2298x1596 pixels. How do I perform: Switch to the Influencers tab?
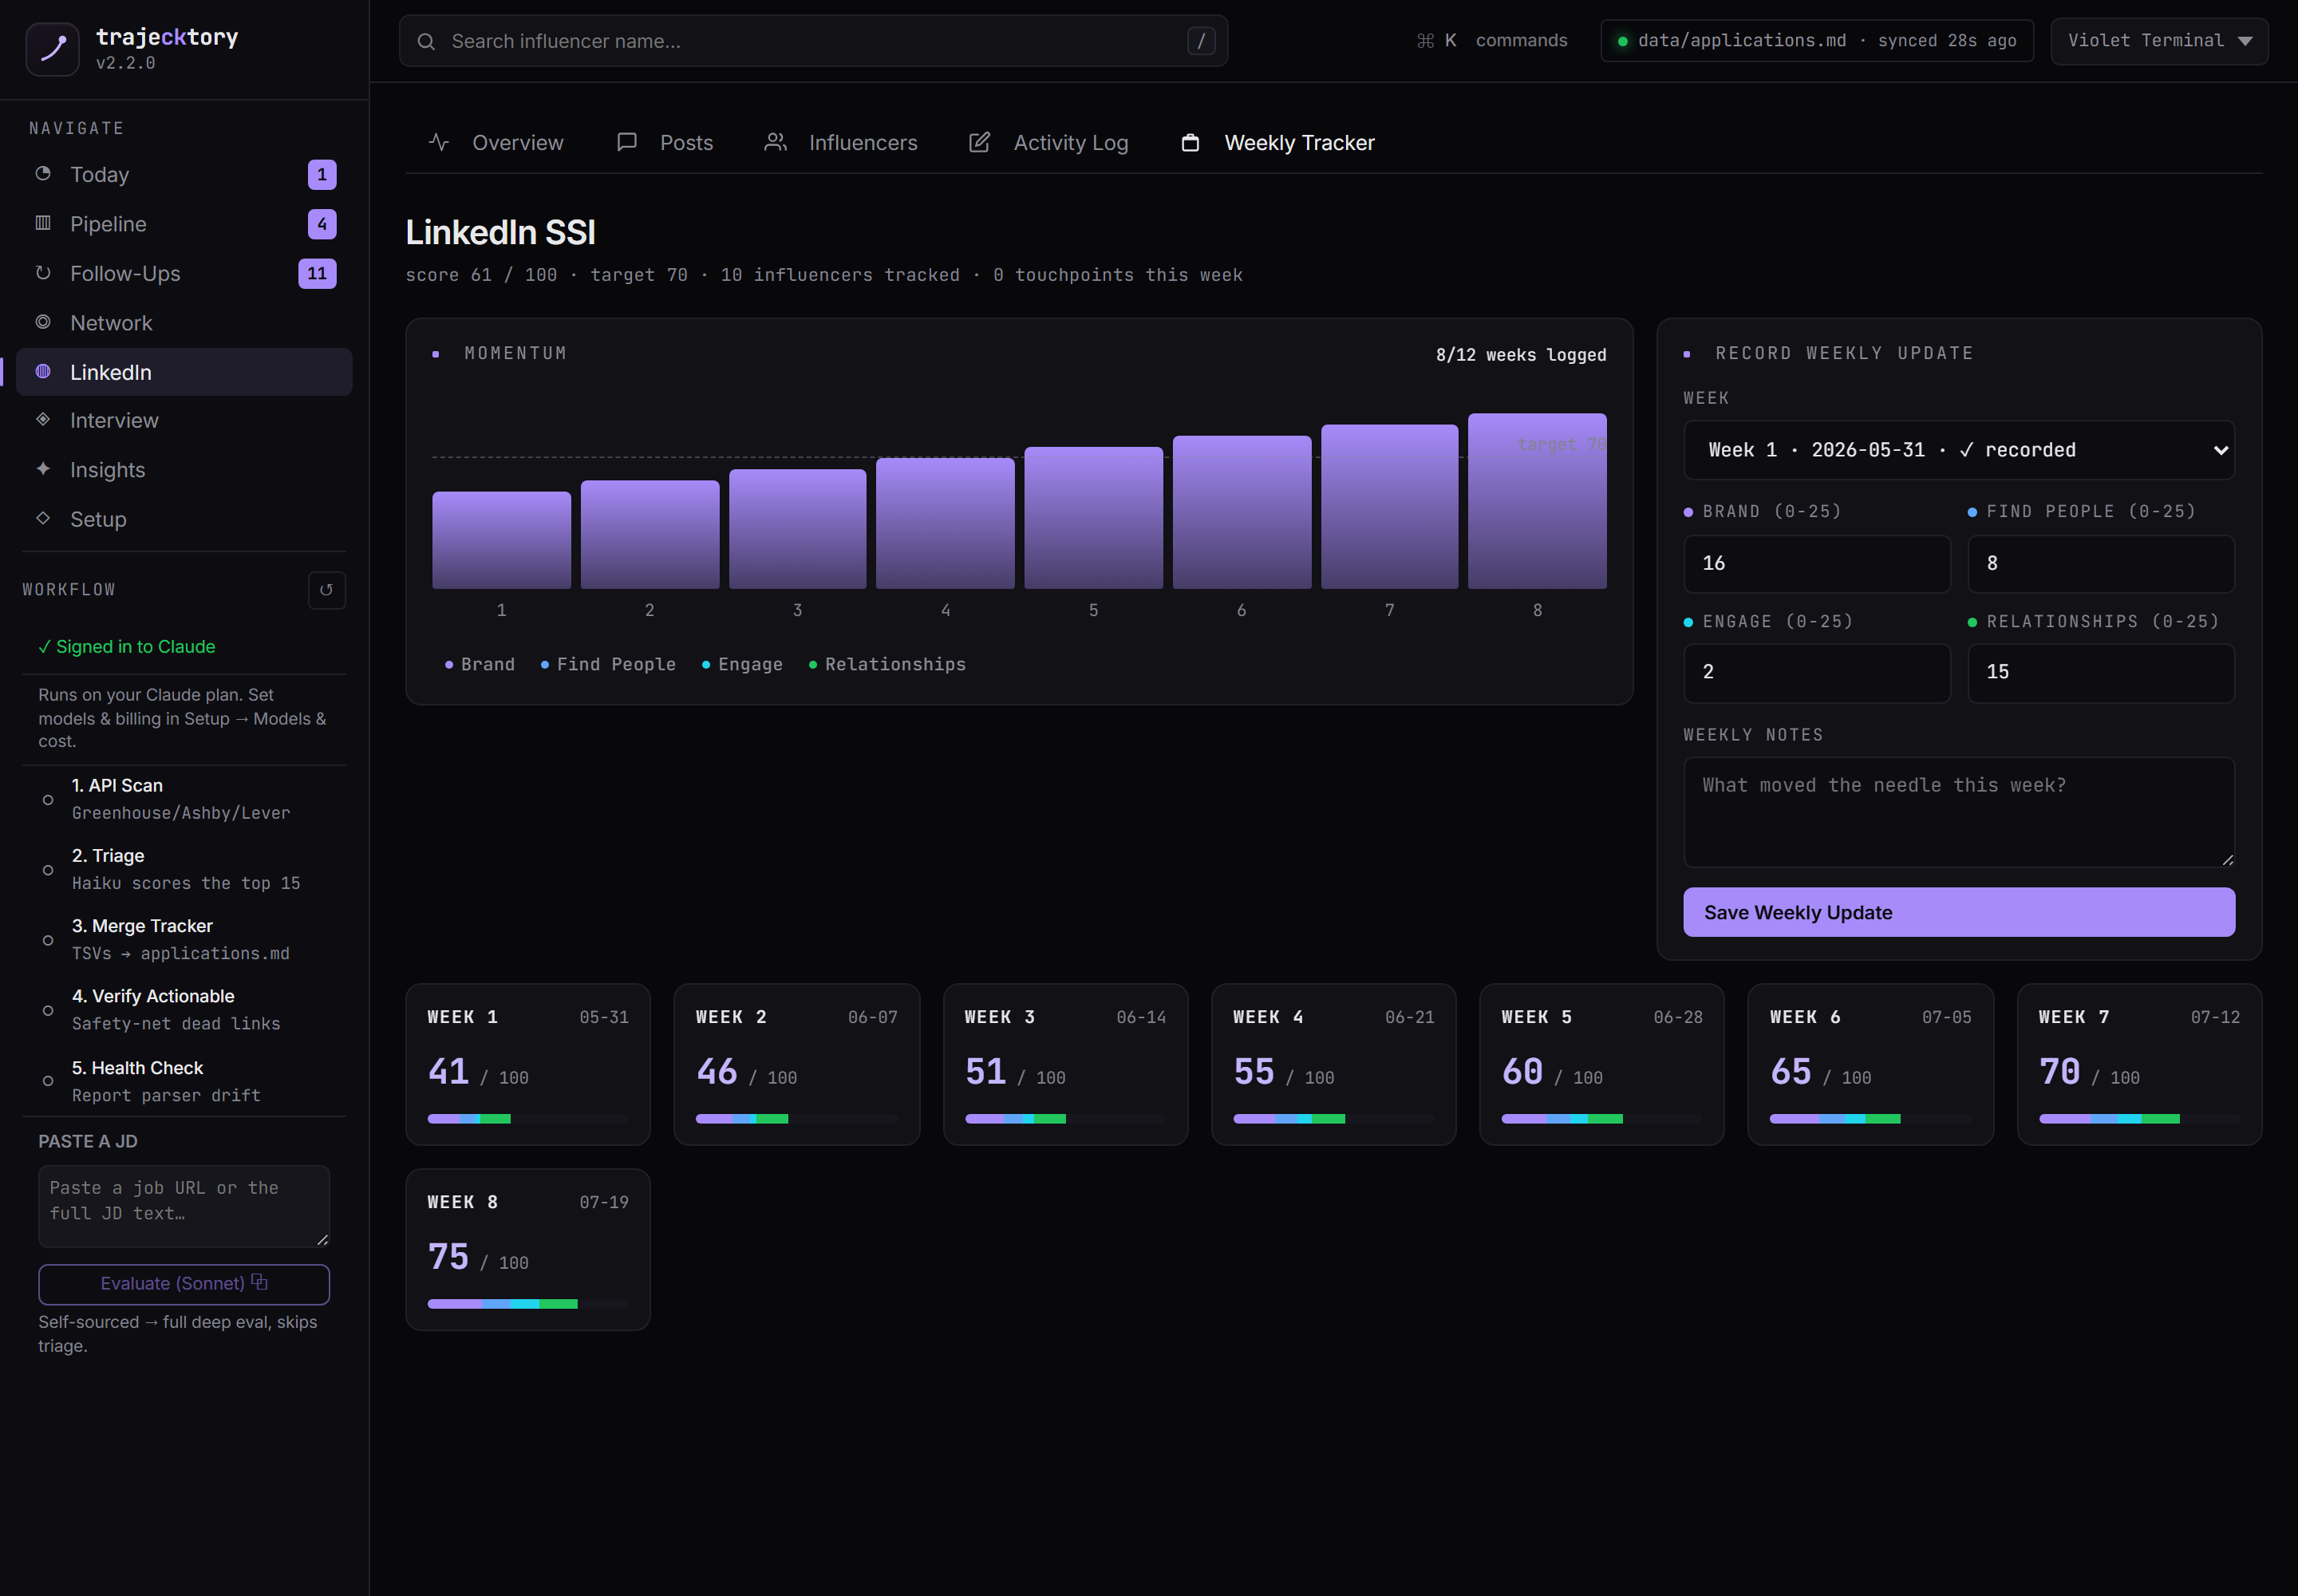(841, 143)
